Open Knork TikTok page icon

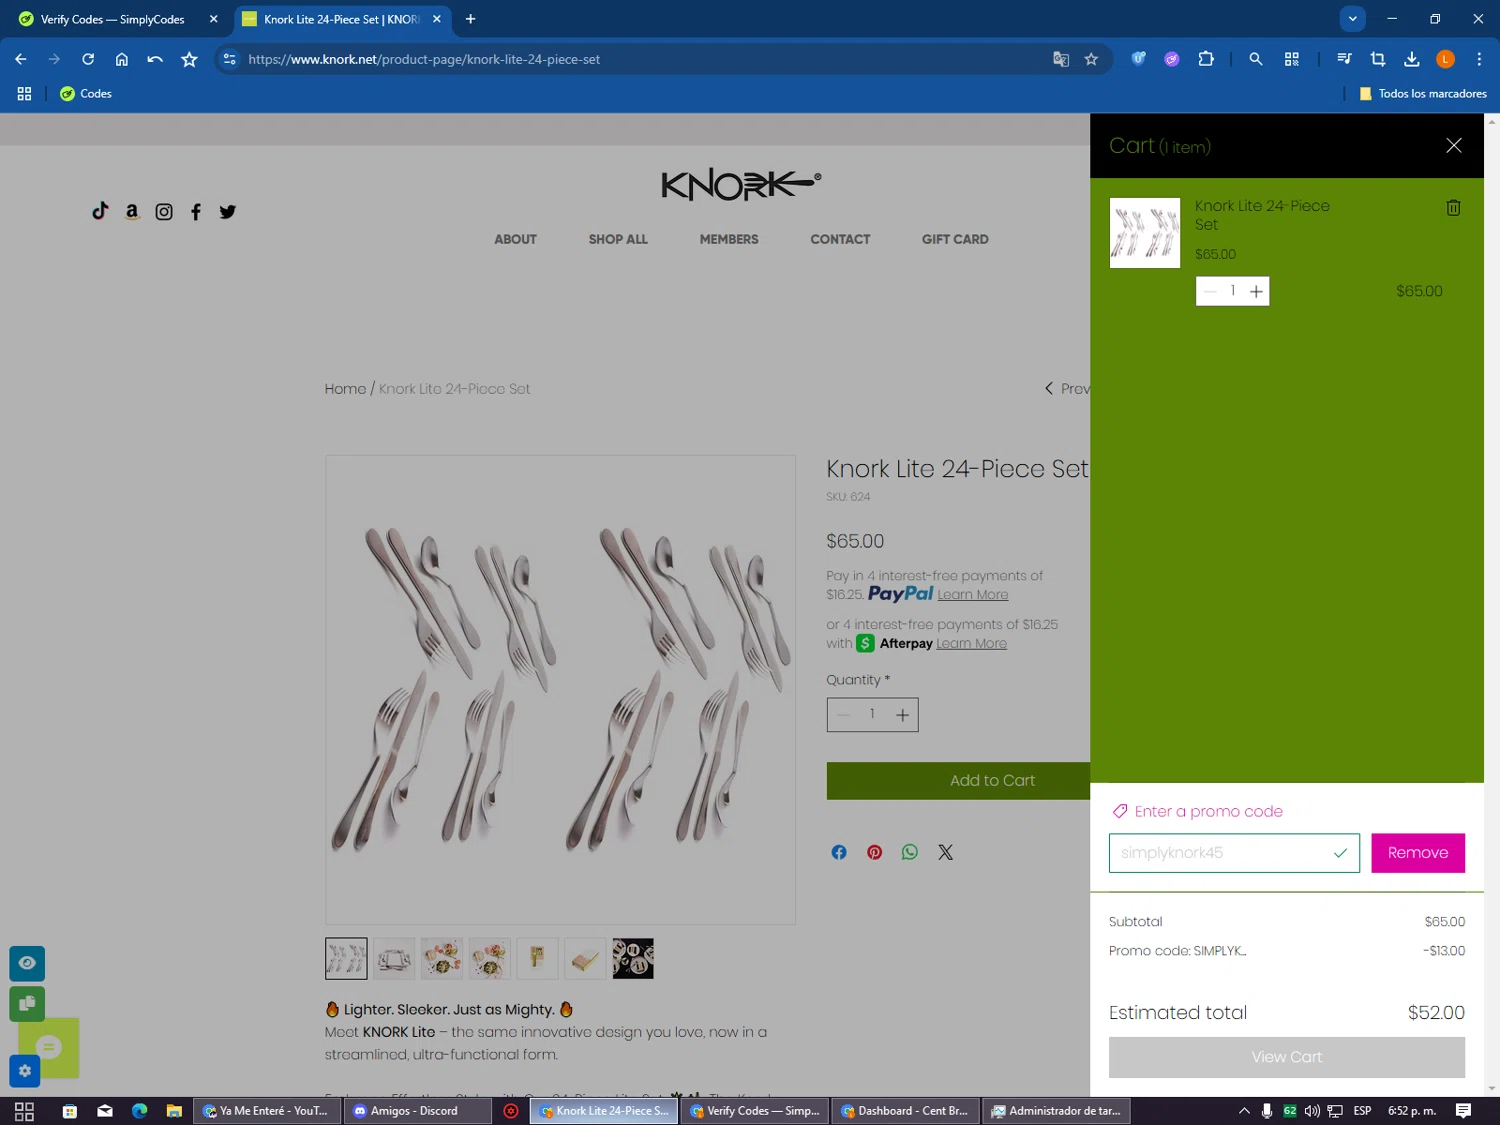[100, 211]
